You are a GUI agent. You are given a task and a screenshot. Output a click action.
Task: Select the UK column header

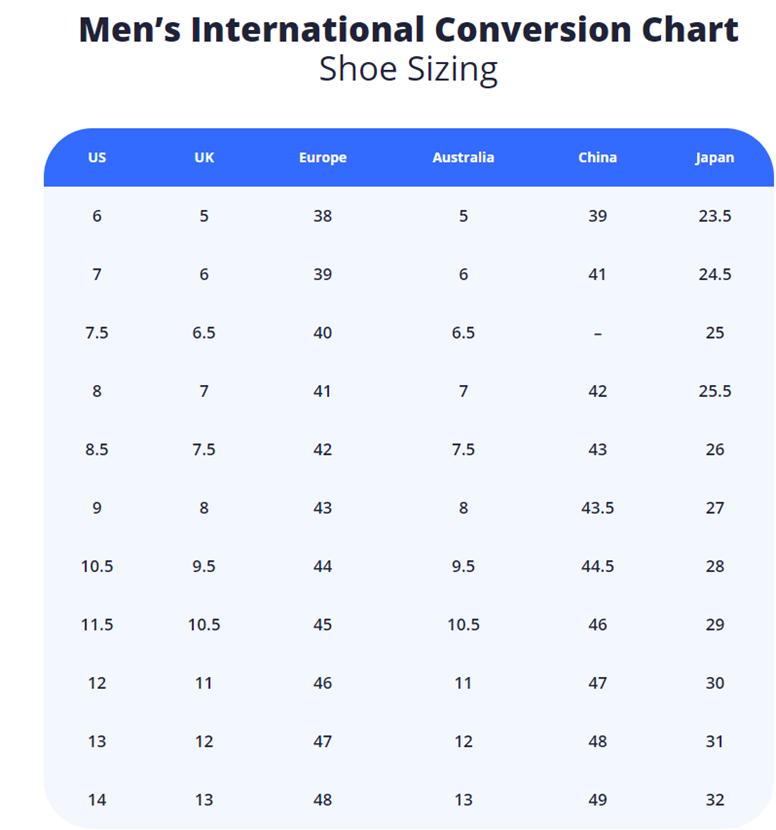pyautogui.click(x=204, y=158)
